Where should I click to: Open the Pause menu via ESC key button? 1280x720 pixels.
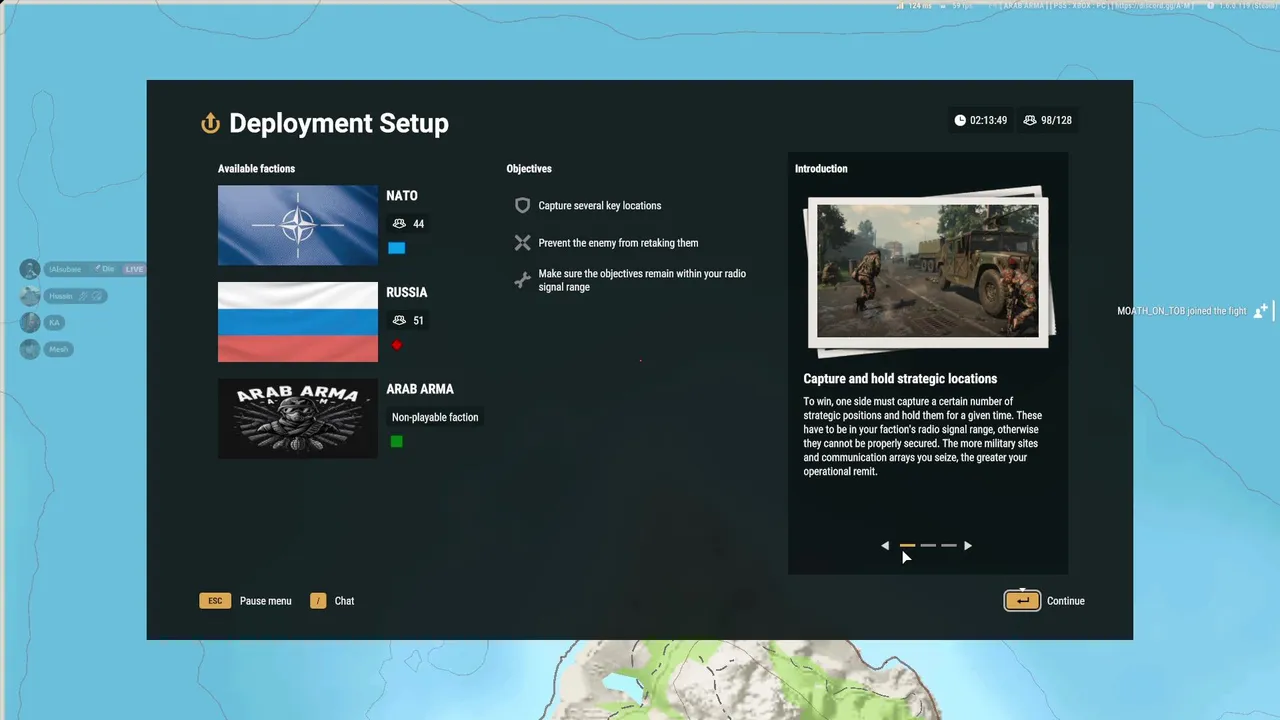(215, 601)
